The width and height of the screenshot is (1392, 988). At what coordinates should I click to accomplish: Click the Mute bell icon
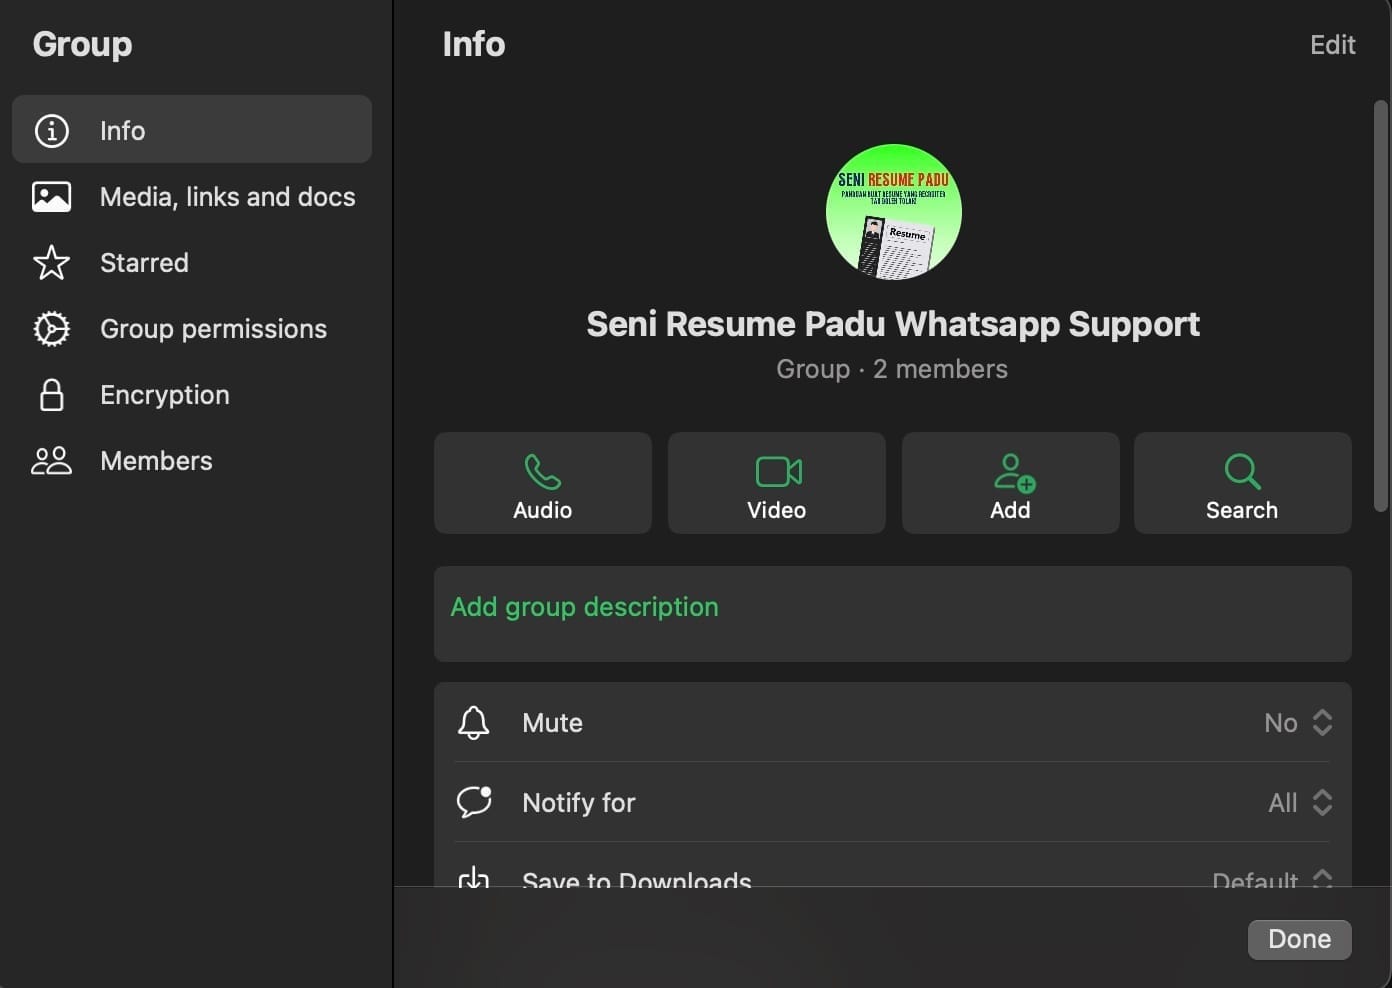click(473, 723)
